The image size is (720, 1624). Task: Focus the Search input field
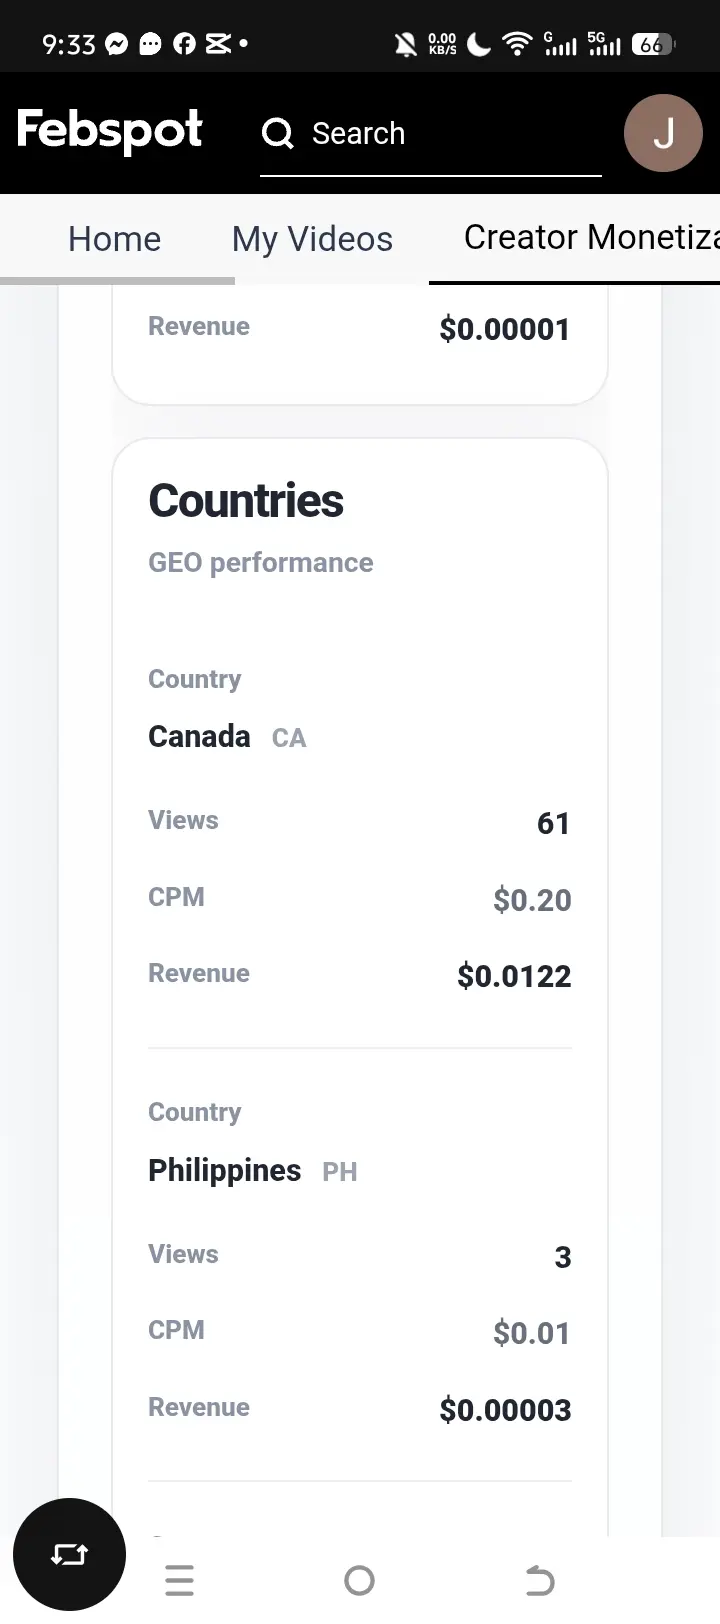[x=431, y=134]
